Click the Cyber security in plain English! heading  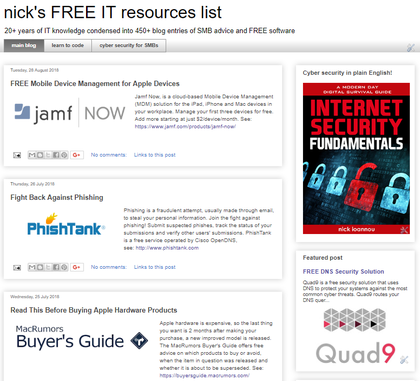[347, 73]
